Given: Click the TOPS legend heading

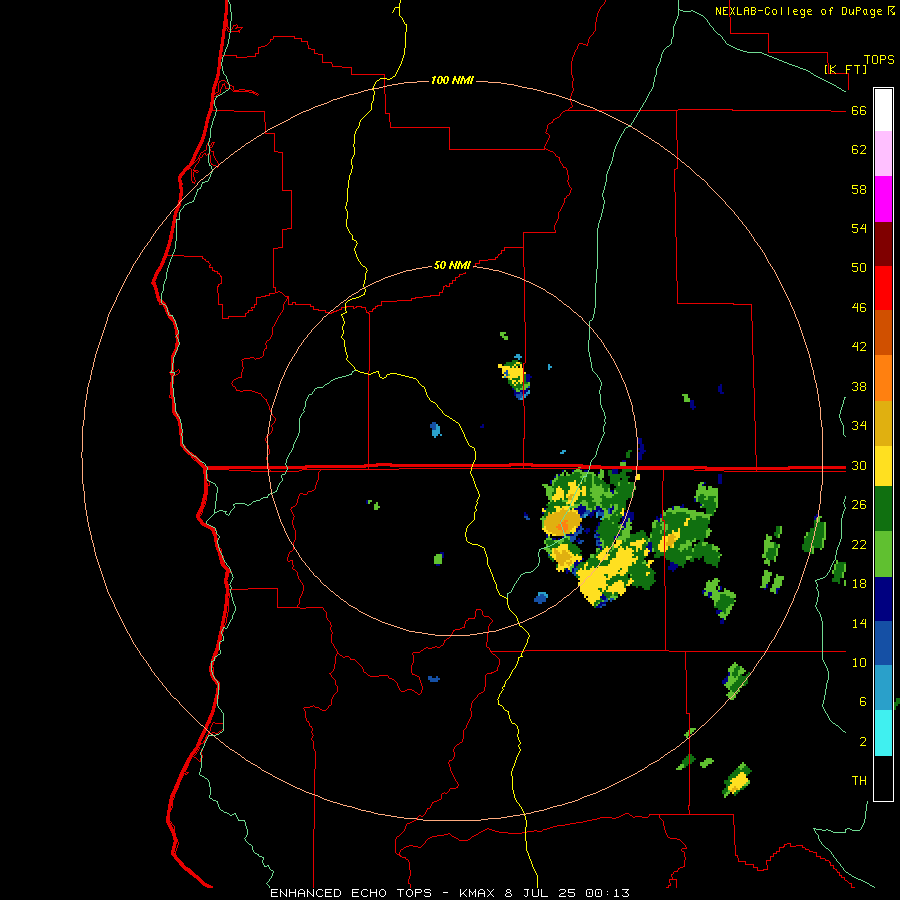Looking at the screenshot, I should (x=879, y=59).
